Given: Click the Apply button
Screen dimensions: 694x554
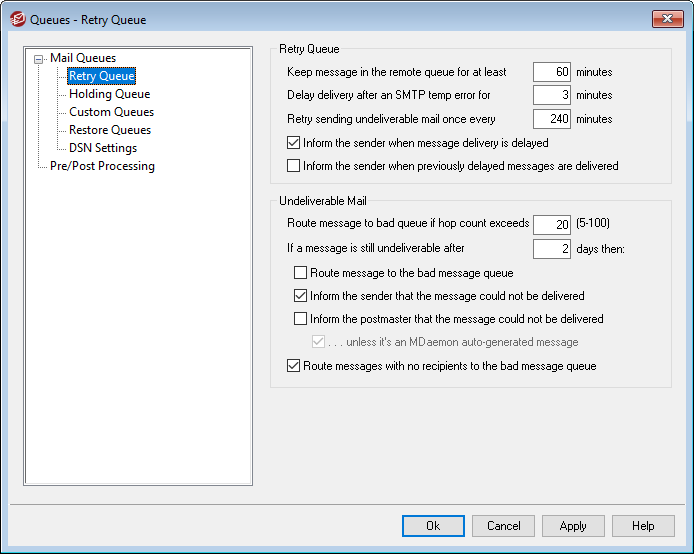Looking at the screenshot, I should click(573, 526).
